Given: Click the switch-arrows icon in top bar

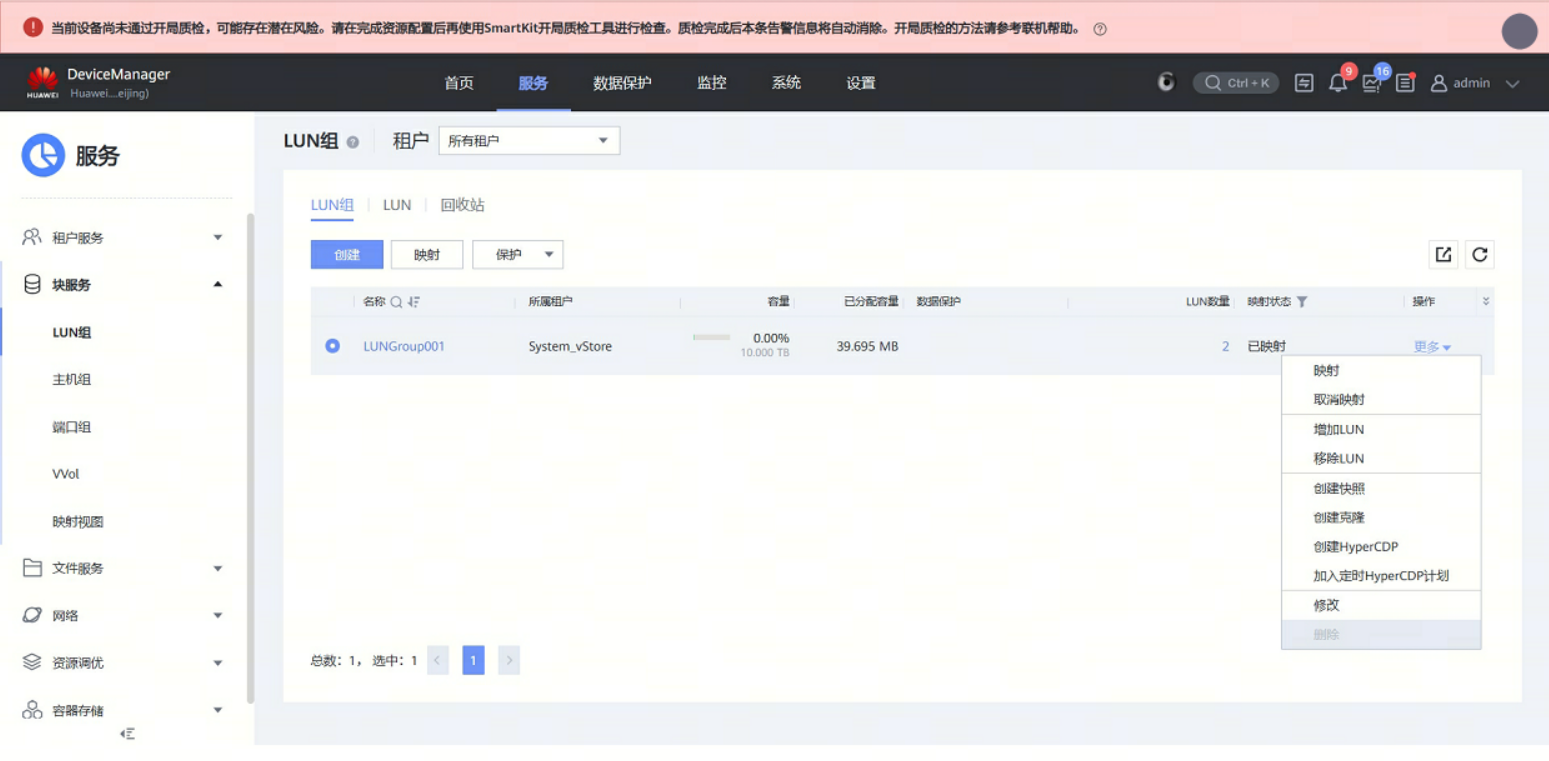Looking at the screenshot, I should pos(1304,83).
